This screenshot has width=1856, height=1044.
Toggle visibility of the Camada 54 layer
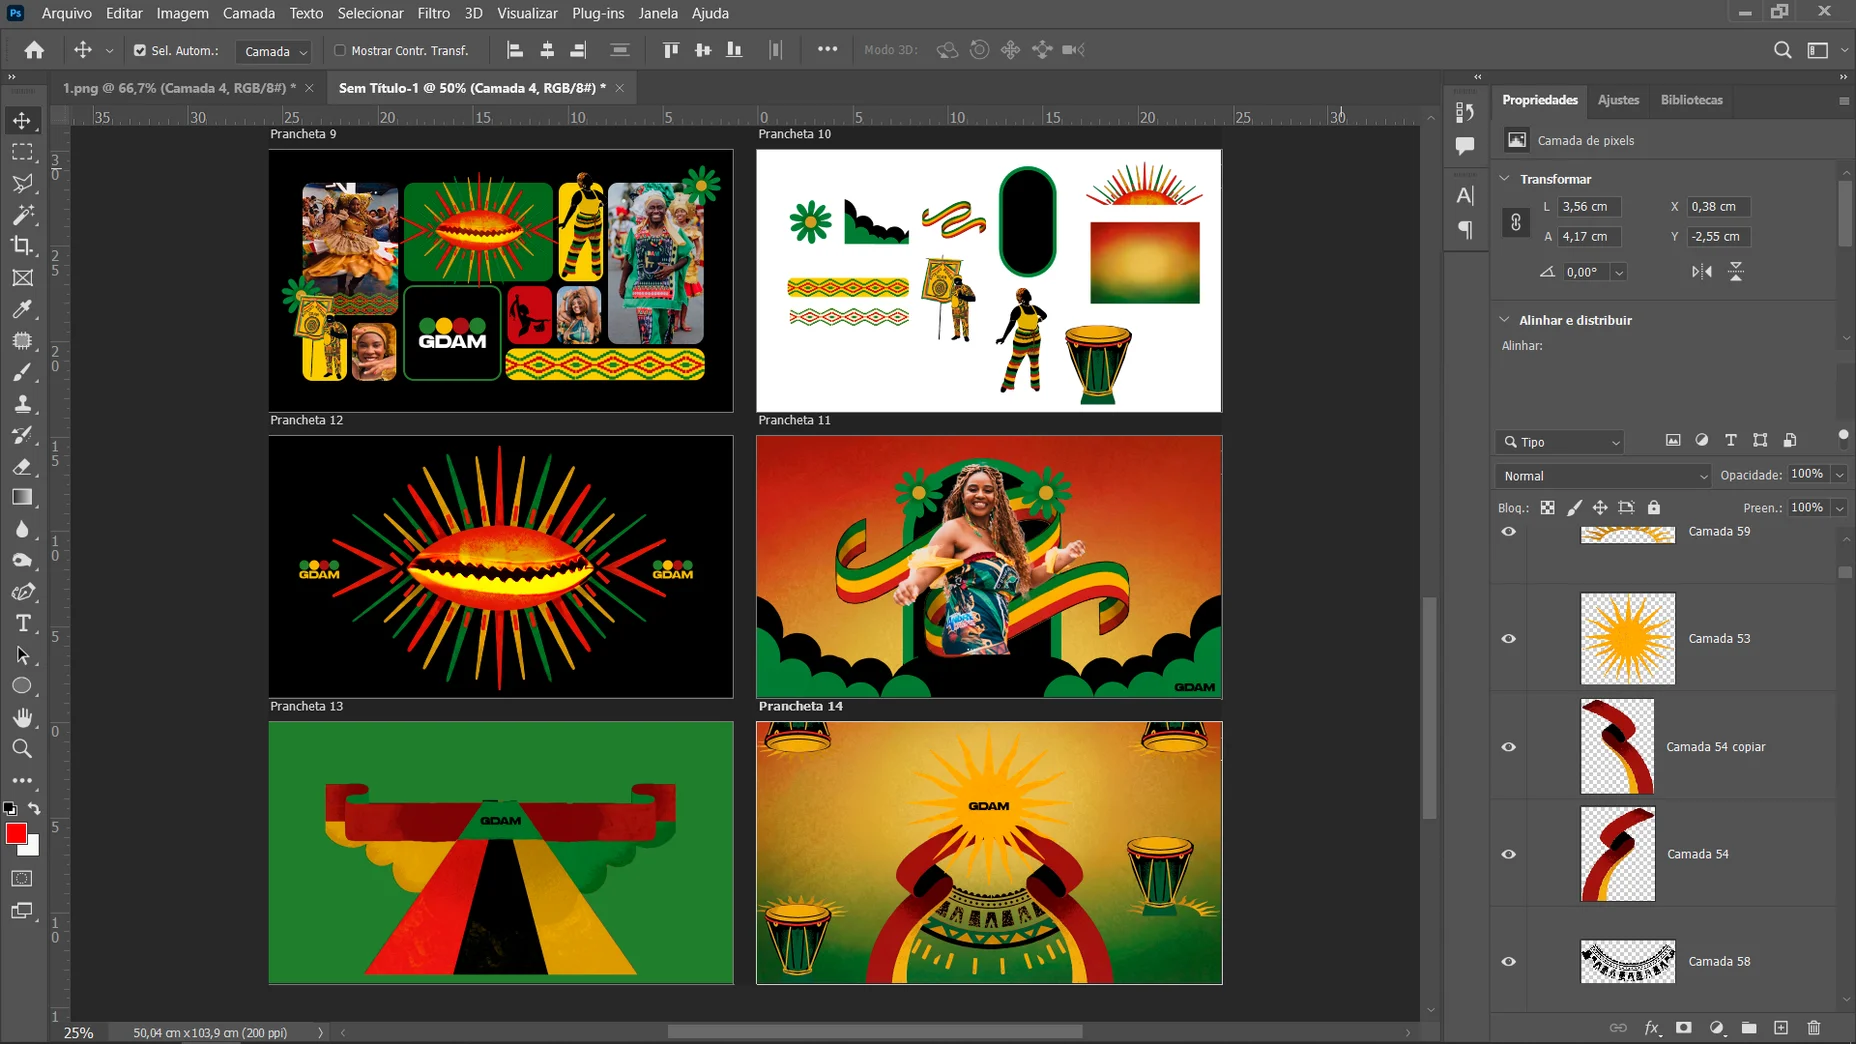click(x=1509, y=854)
